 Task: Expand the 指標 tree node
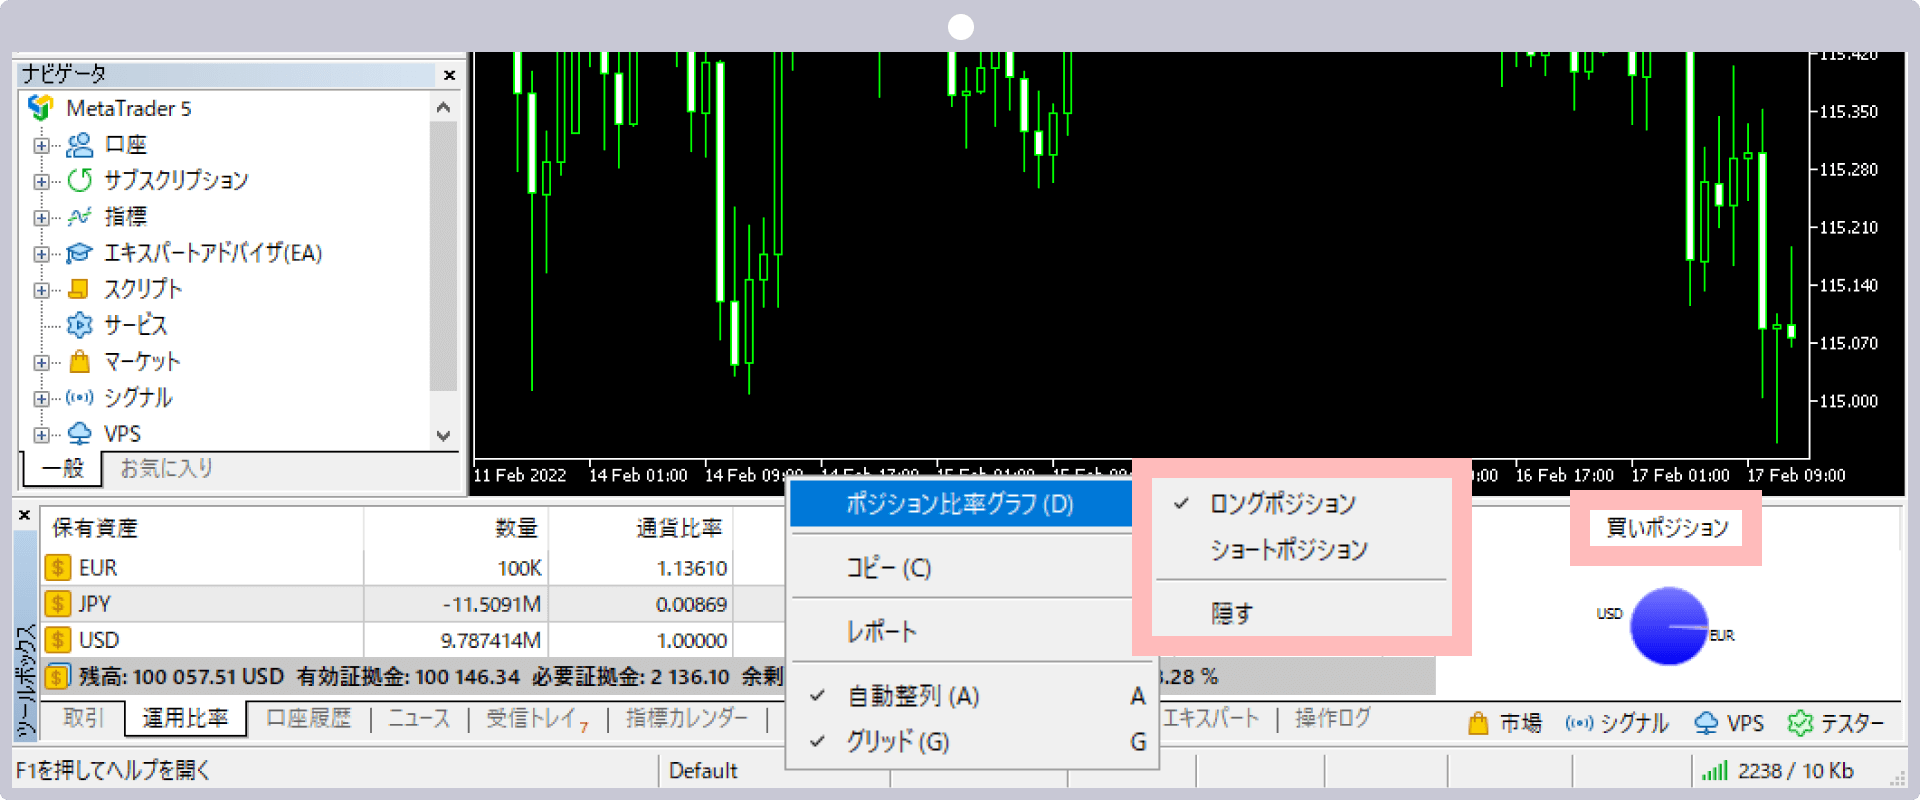tap(41, 218)
